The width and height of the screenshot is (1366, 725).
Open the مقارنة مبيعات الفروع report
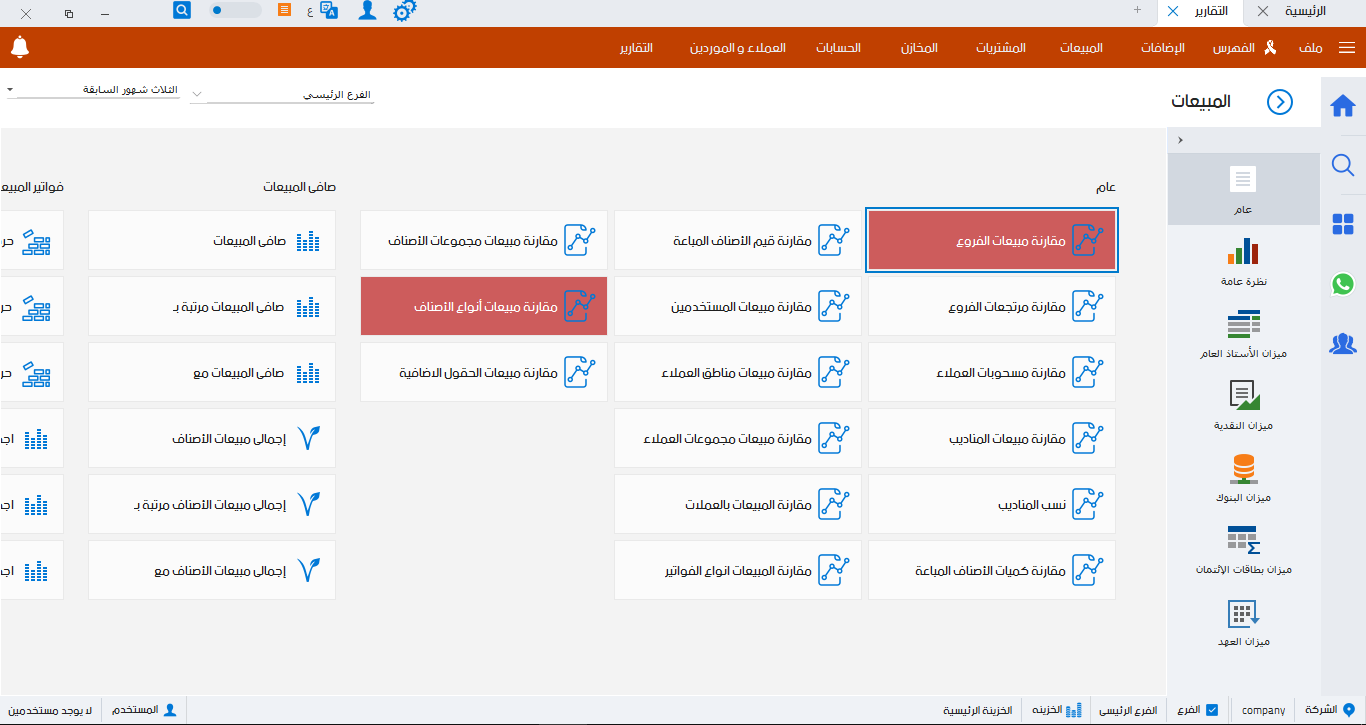click(x=991, y=240)
